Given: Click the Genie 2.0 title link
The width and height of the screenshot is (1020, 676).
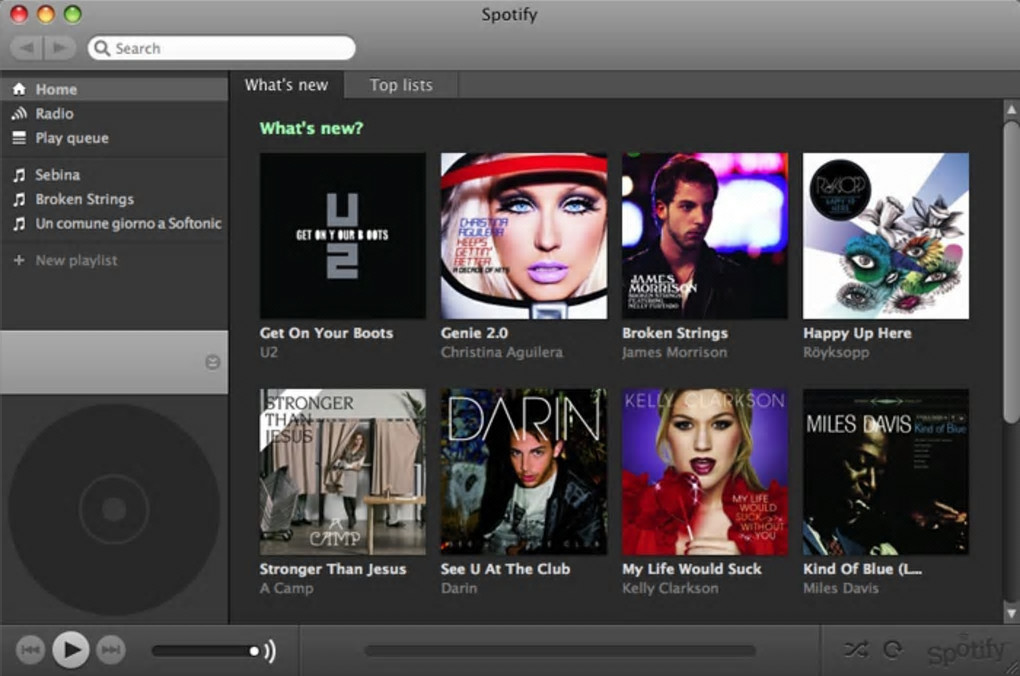Looking at the screenshot, I should [x=474, y=333].
